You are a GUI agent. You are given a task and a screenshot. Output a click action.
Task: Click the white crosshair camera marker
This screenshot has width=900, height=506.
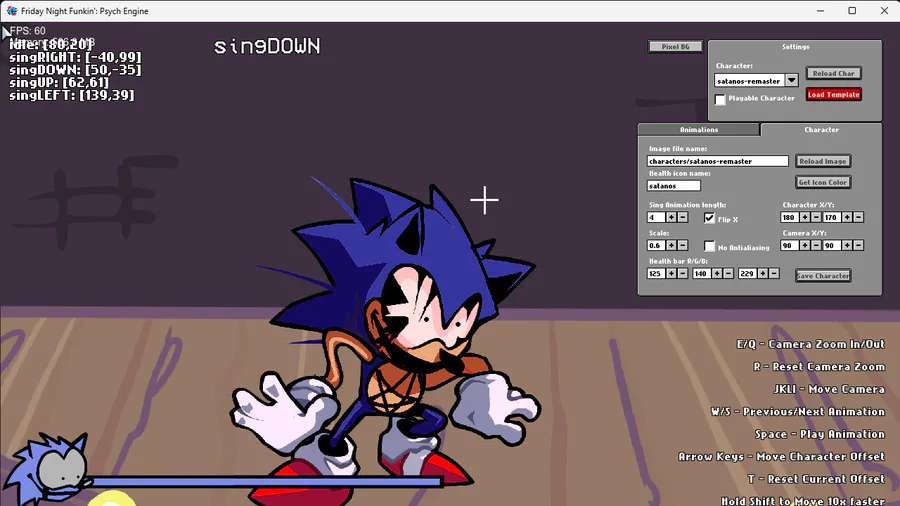484,200
